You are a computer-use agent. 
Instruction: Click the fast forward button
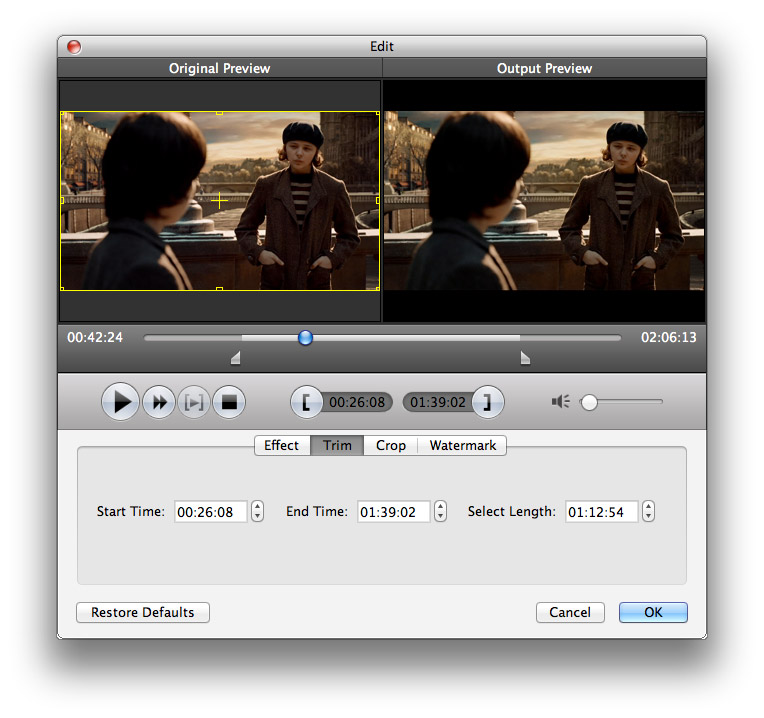[158, 402]
